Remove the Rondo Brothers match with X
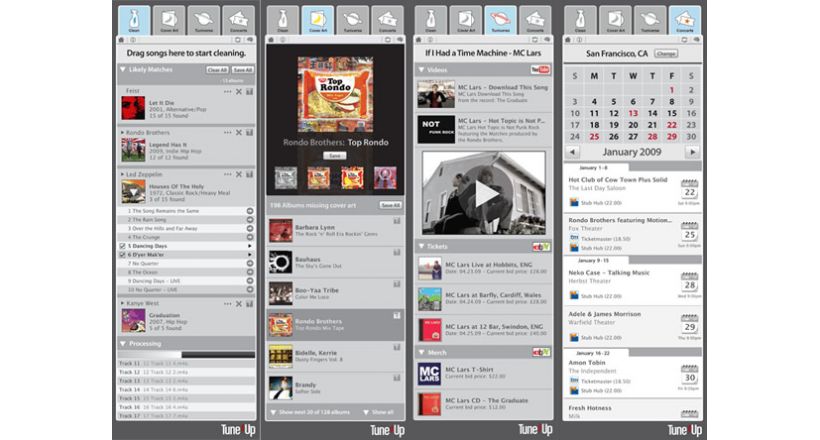 point(238,133)
